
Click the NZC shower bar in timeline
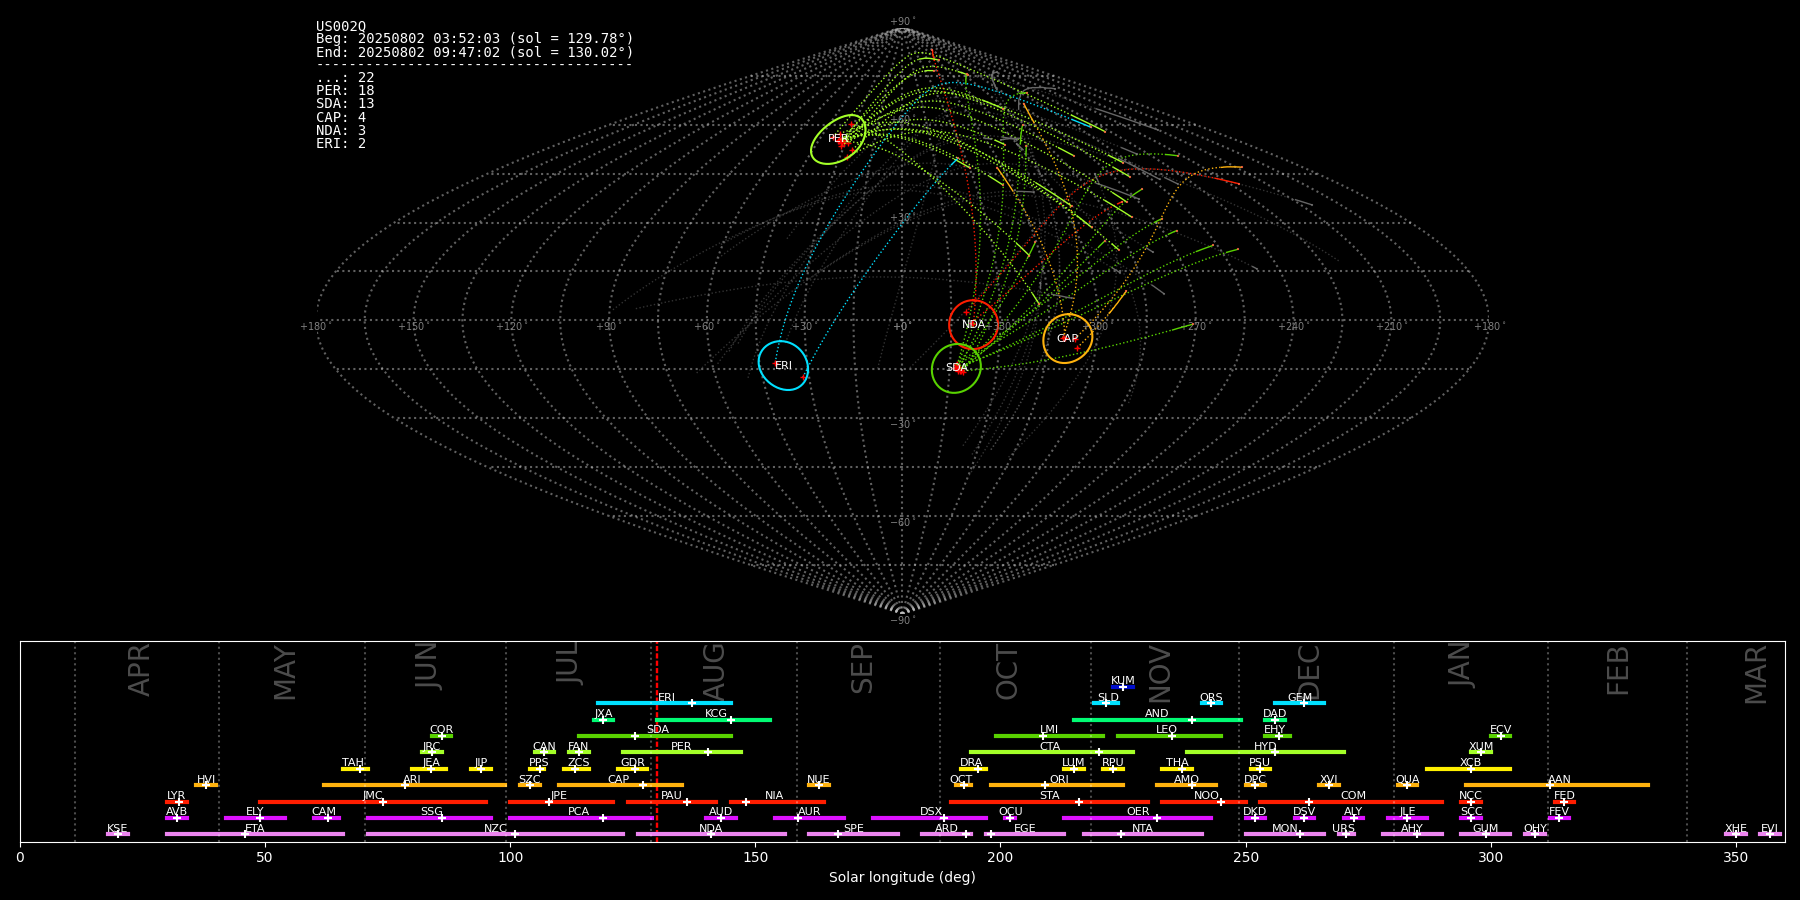pyautogui.click(x=495, y=834)
